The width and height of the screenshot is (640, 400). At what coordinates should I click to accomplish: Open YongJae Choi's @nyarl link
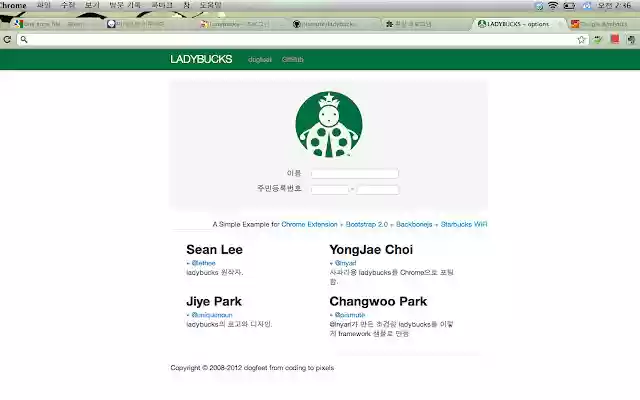click(345, 263)
